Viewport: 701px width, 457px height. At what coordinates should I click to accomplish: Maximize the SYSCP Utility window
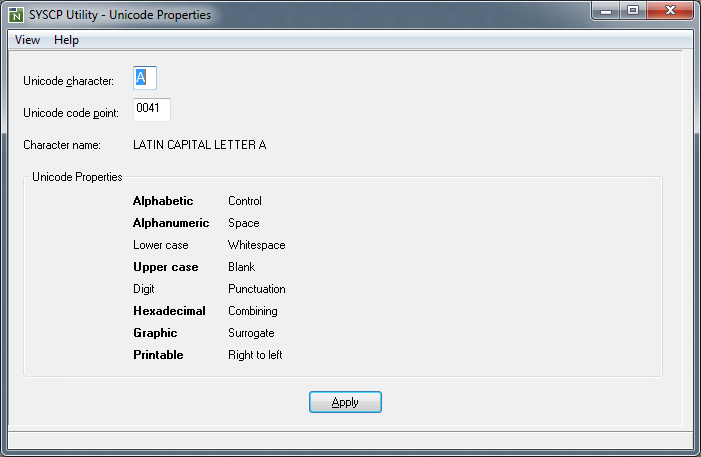633,11
